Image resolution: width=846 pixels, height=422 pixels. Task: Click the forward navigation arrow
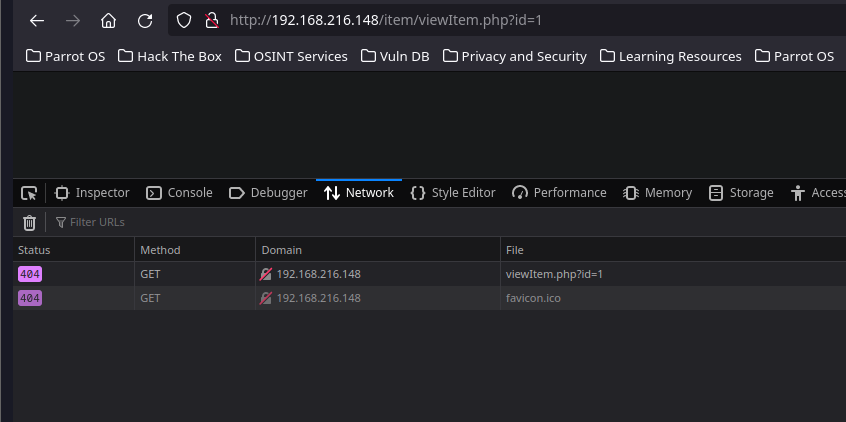point(72,21)
